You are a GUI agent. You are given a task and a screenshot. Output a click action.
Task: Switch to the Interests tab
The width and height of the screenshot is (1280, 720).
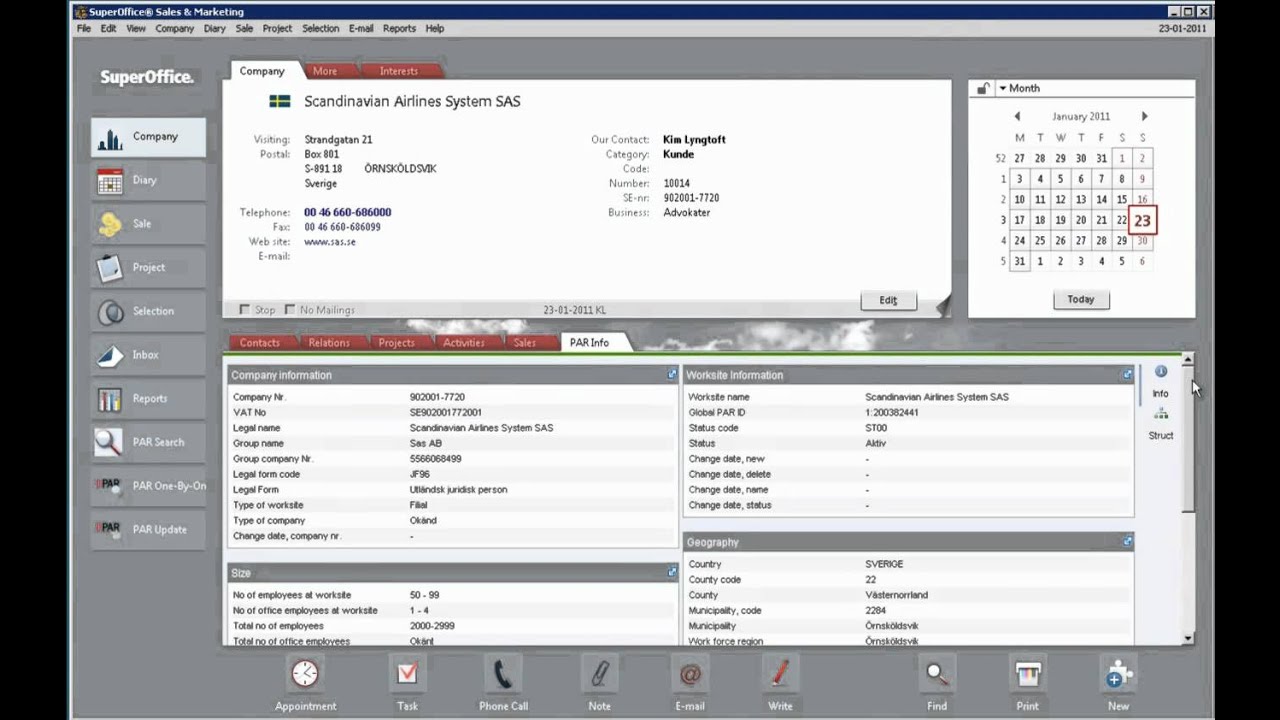(x=399, y=71)
